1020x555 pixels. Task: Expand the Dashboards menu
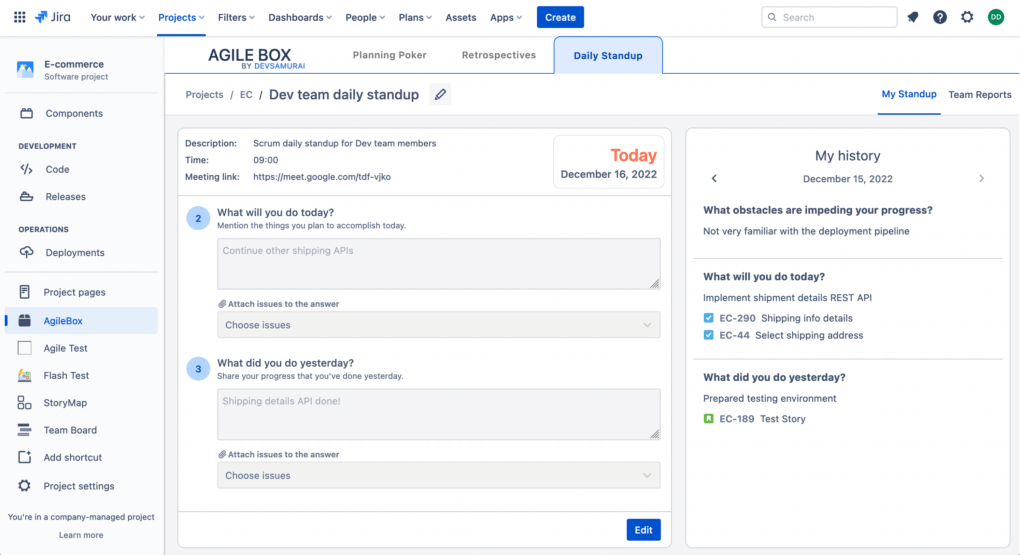[300, 18]
